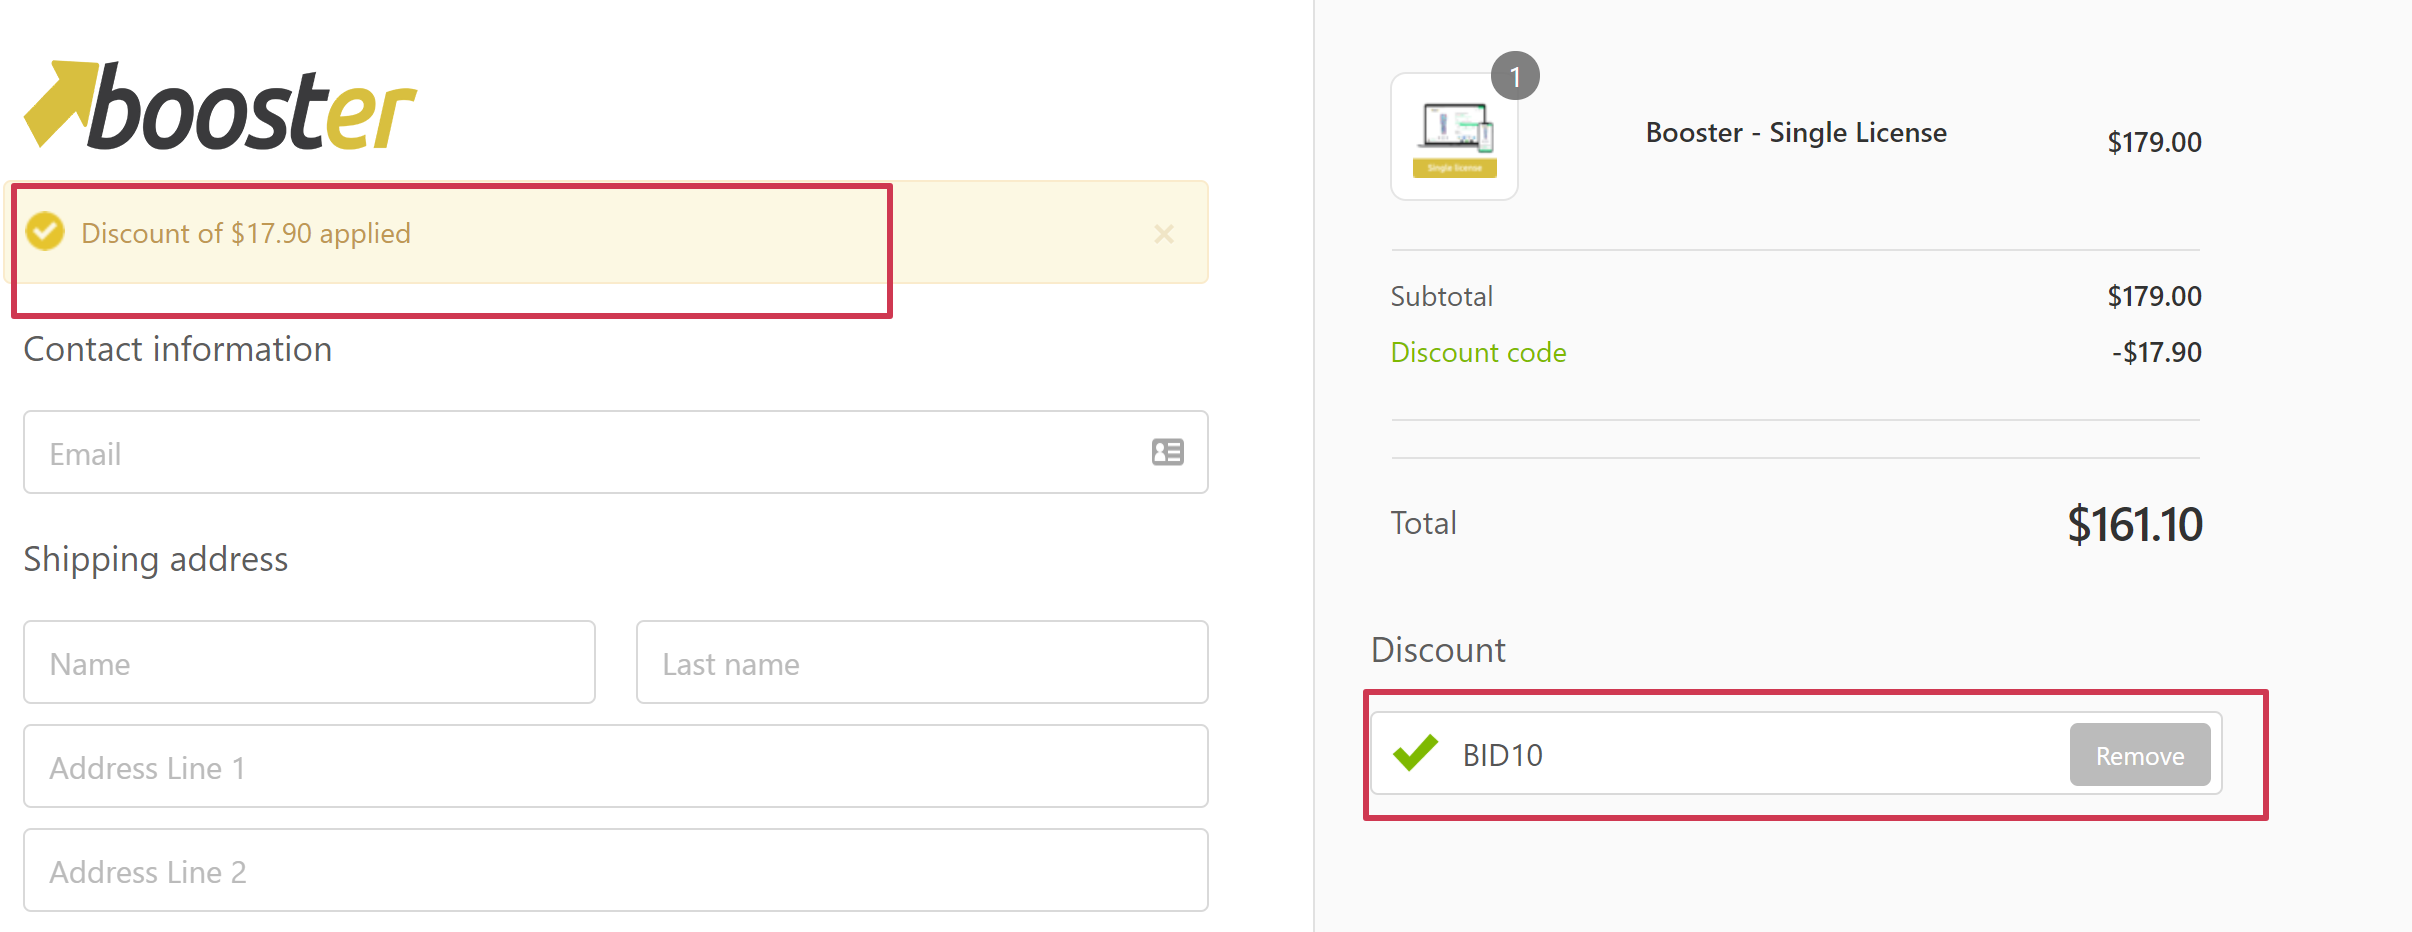Click the Last name input field
This screenshot has width=2412, height=932.
[920, 662]
